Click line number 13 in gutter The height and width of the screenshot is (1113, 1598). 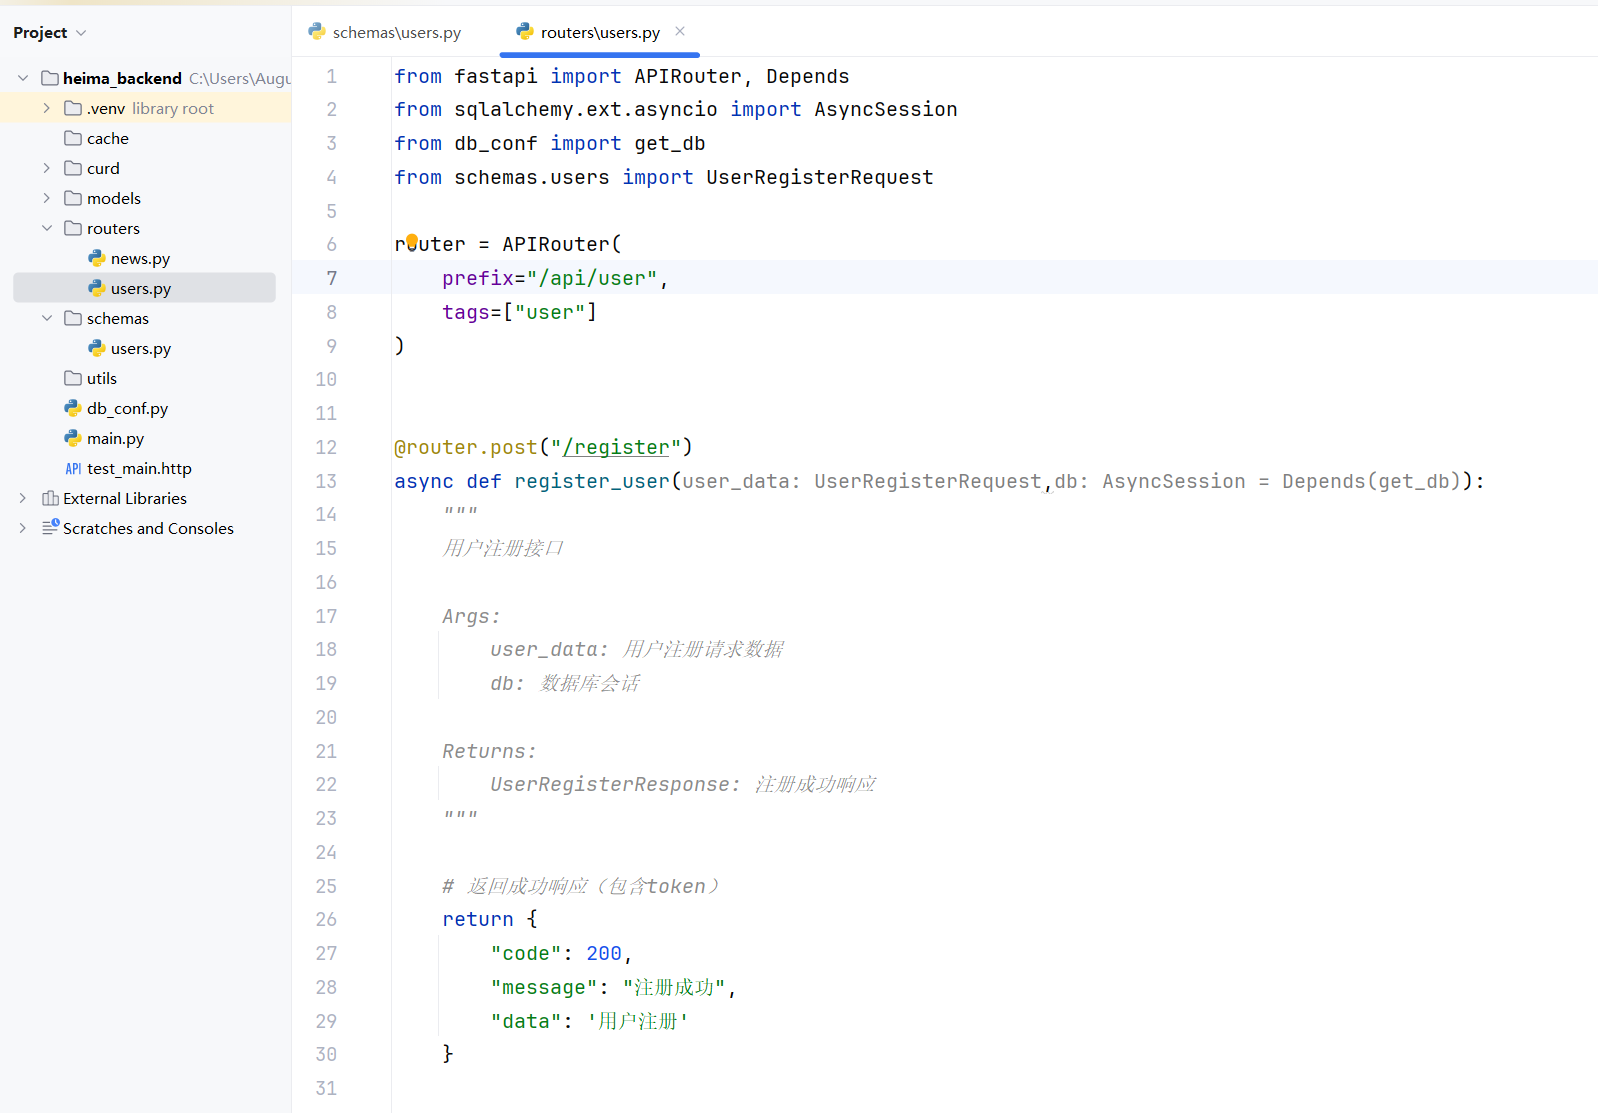(x=326, y=481)
